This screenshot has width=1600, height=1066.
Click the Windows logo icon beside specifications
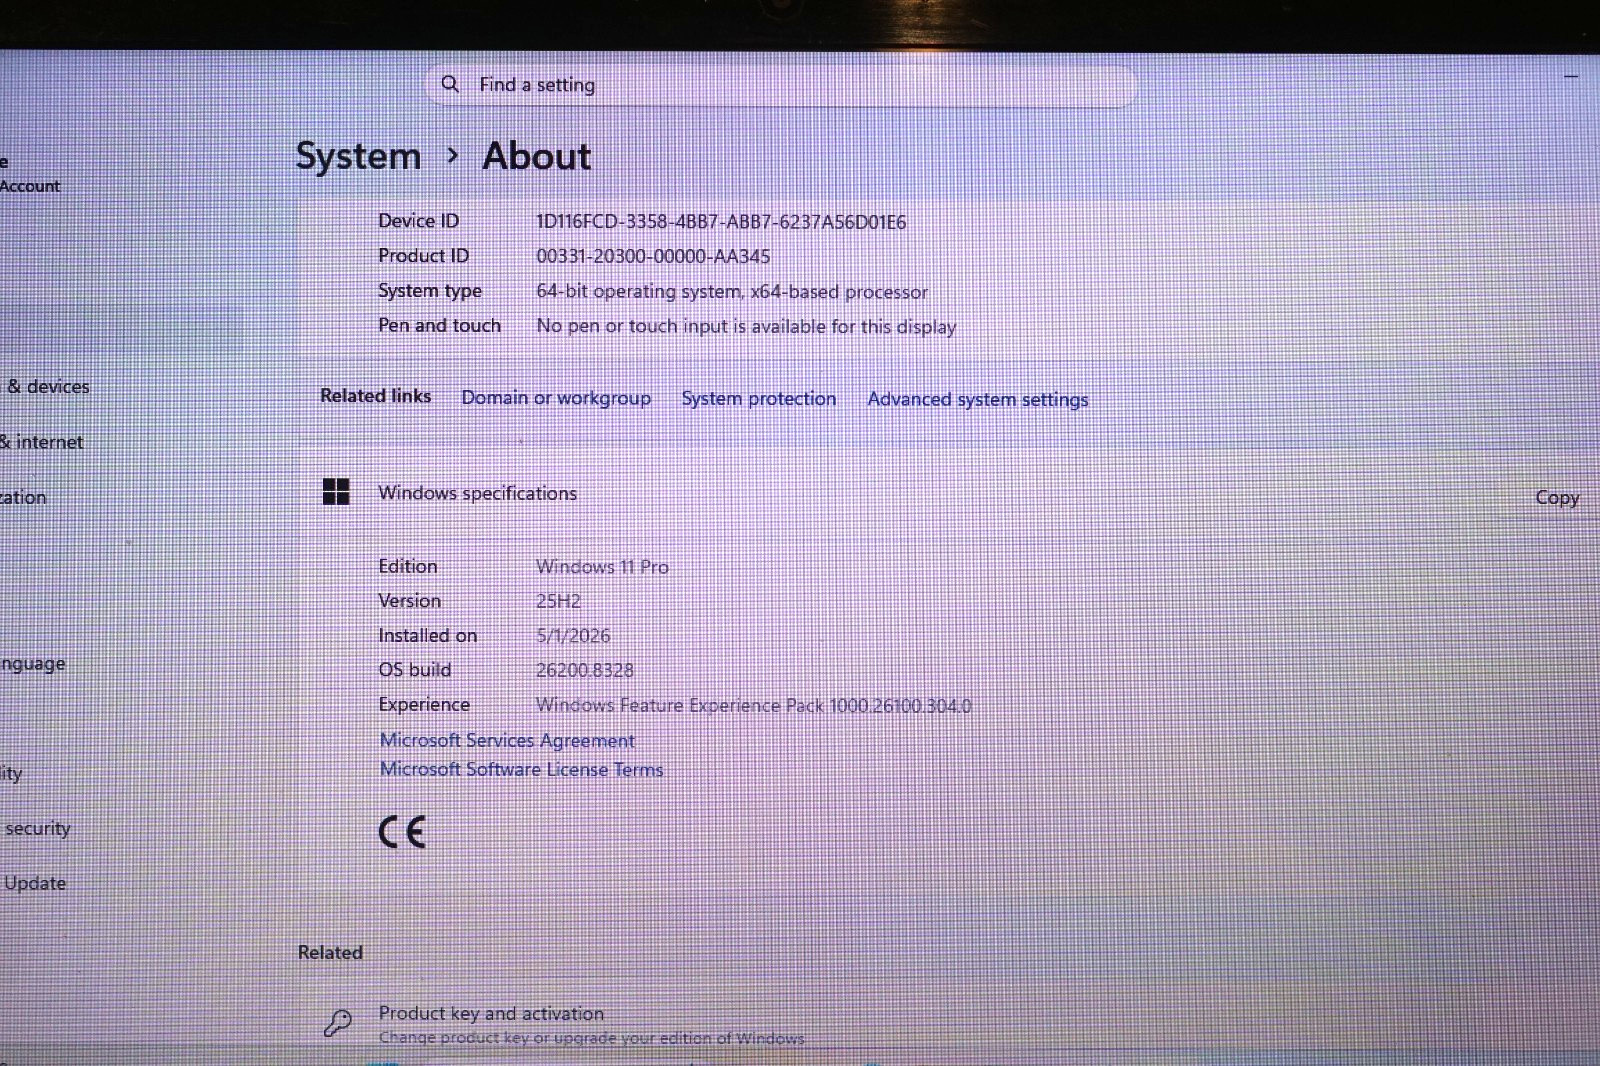(336, 491)
